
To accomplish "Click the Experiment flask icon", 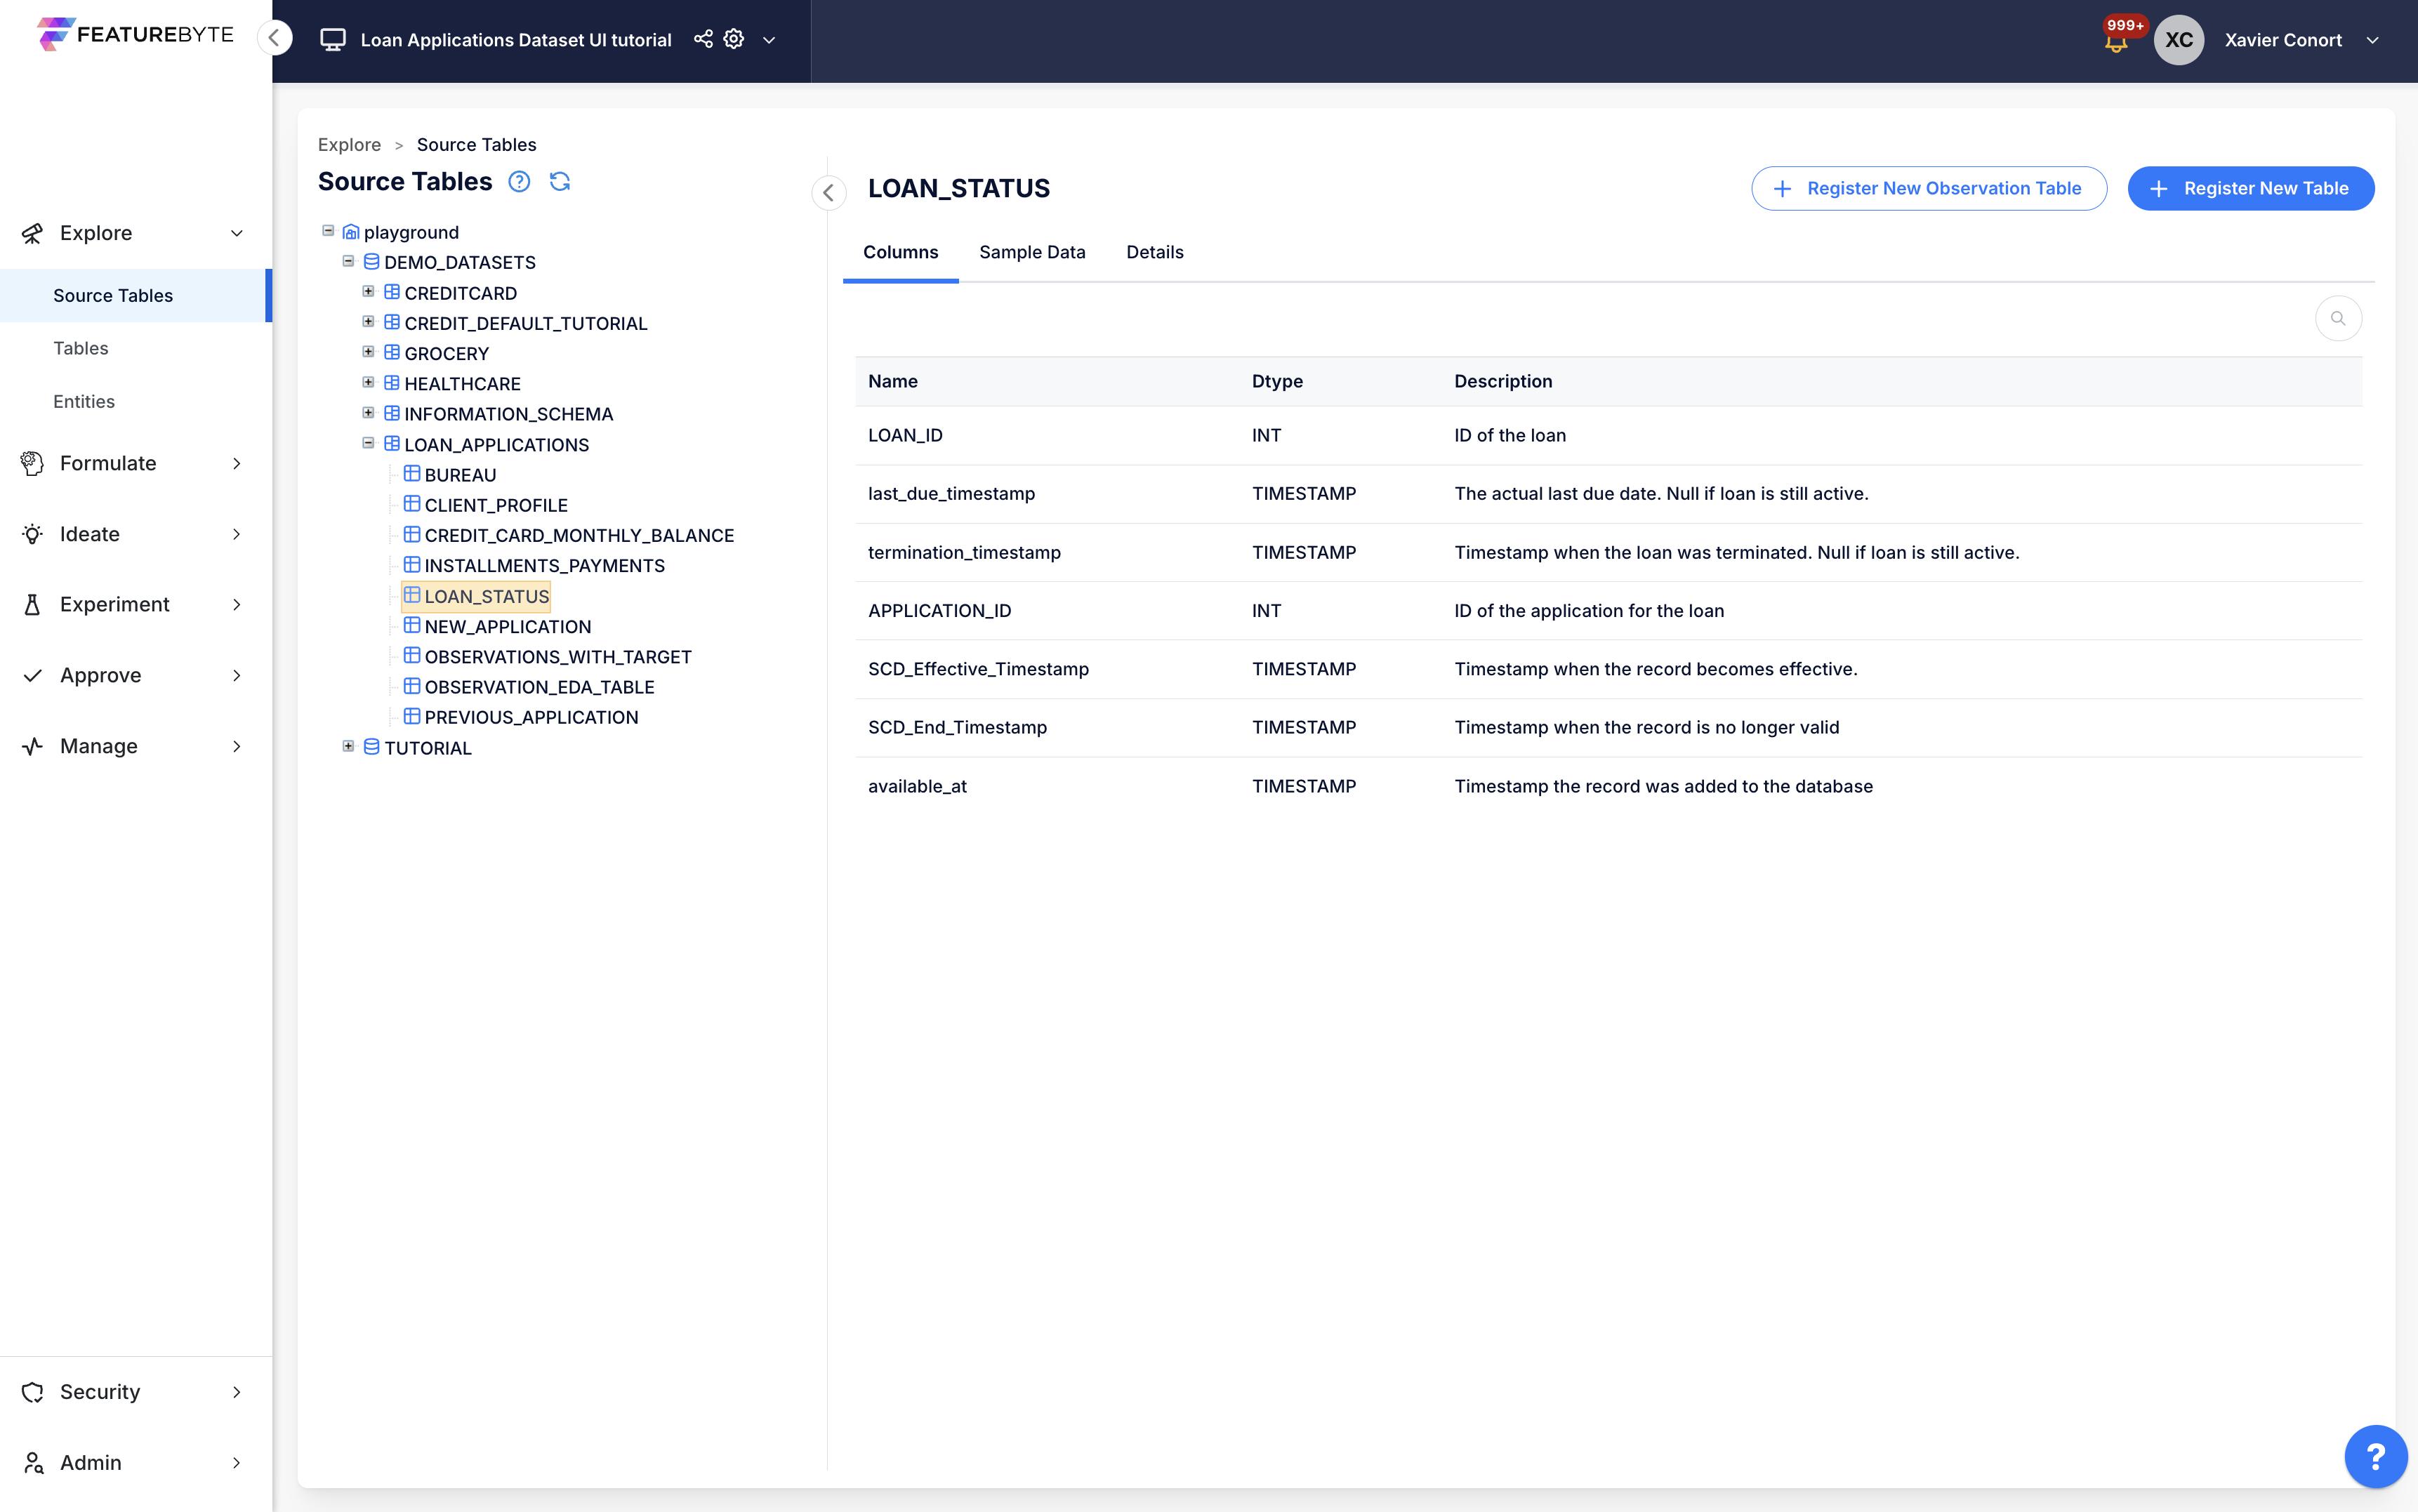I will point(33,604).
